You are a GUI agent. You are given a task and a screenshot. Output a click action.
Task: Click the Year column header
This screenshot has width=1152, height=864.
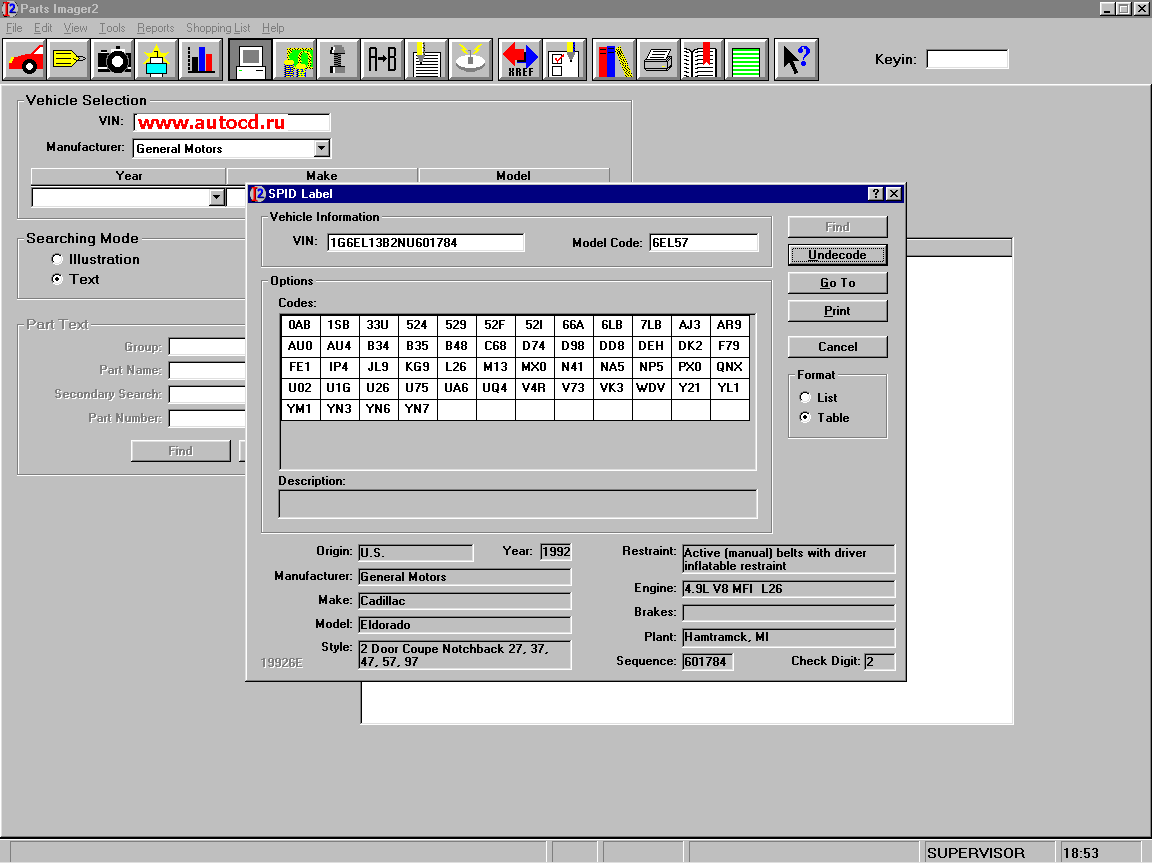click(x=129, y=176)
